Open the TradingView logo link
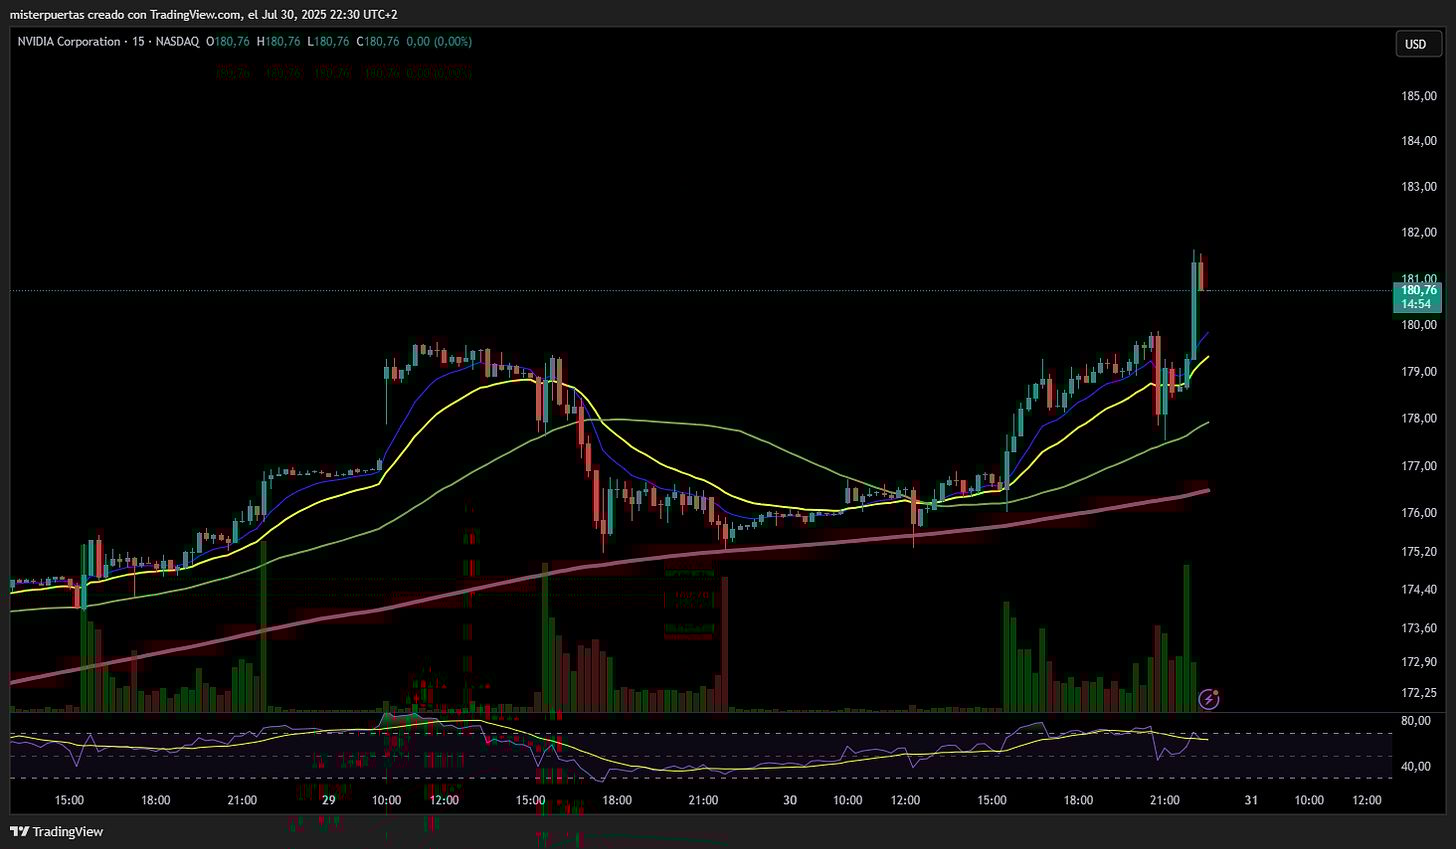1456x849 pixels. pos(57,832)
